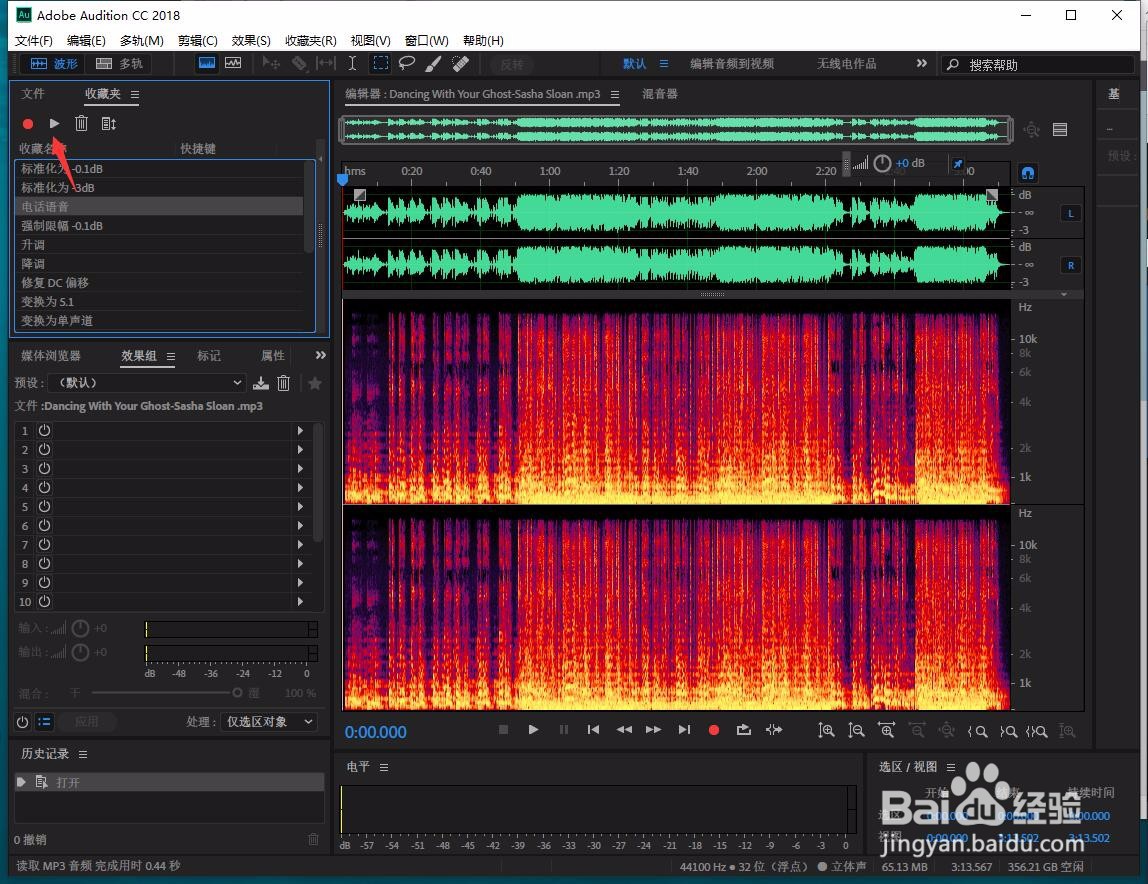
Task: Mark effects preset as favorite star
Action: [x=315, y=383]
